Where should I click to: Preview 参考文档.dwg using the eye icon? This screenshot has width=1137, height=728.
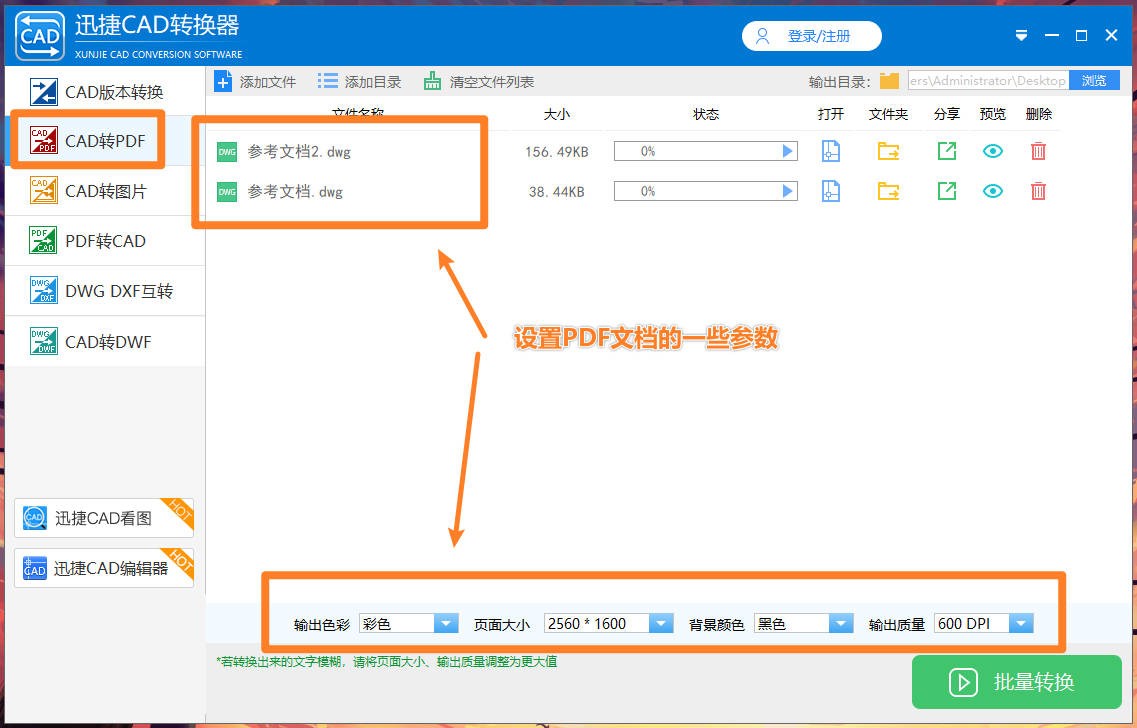(x=991, y=191)
